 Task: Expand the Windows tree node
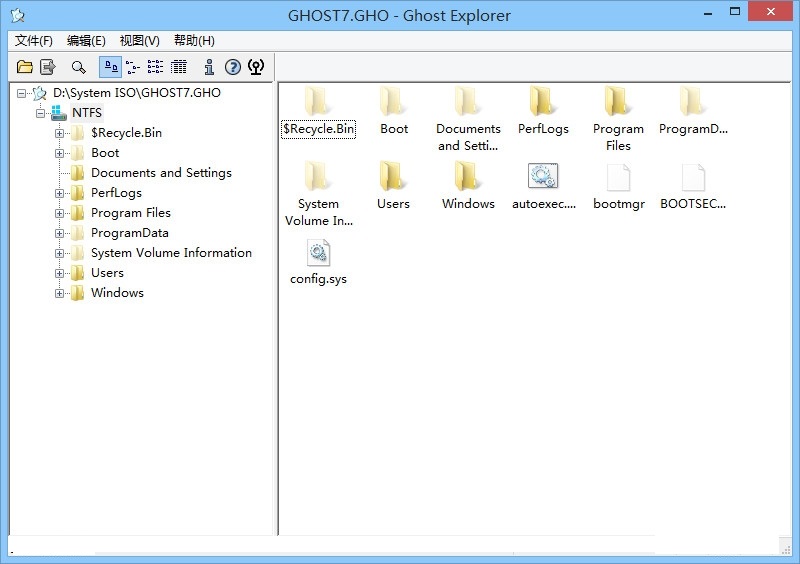60,293
